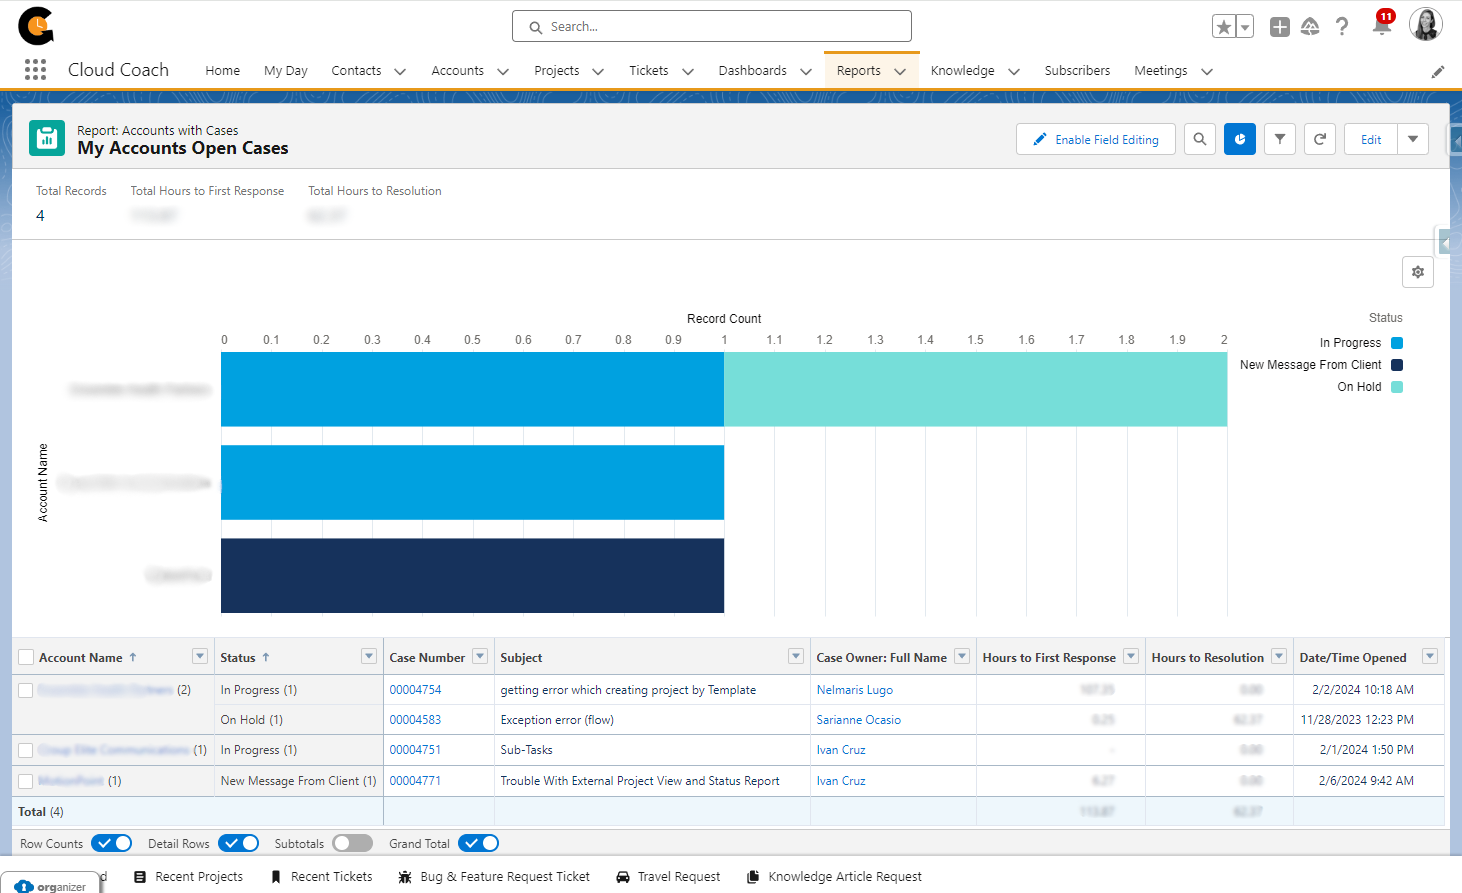Click the Enable Field Editing button
Viewport: 1462px width, 893px height.
coord(1095,139)
